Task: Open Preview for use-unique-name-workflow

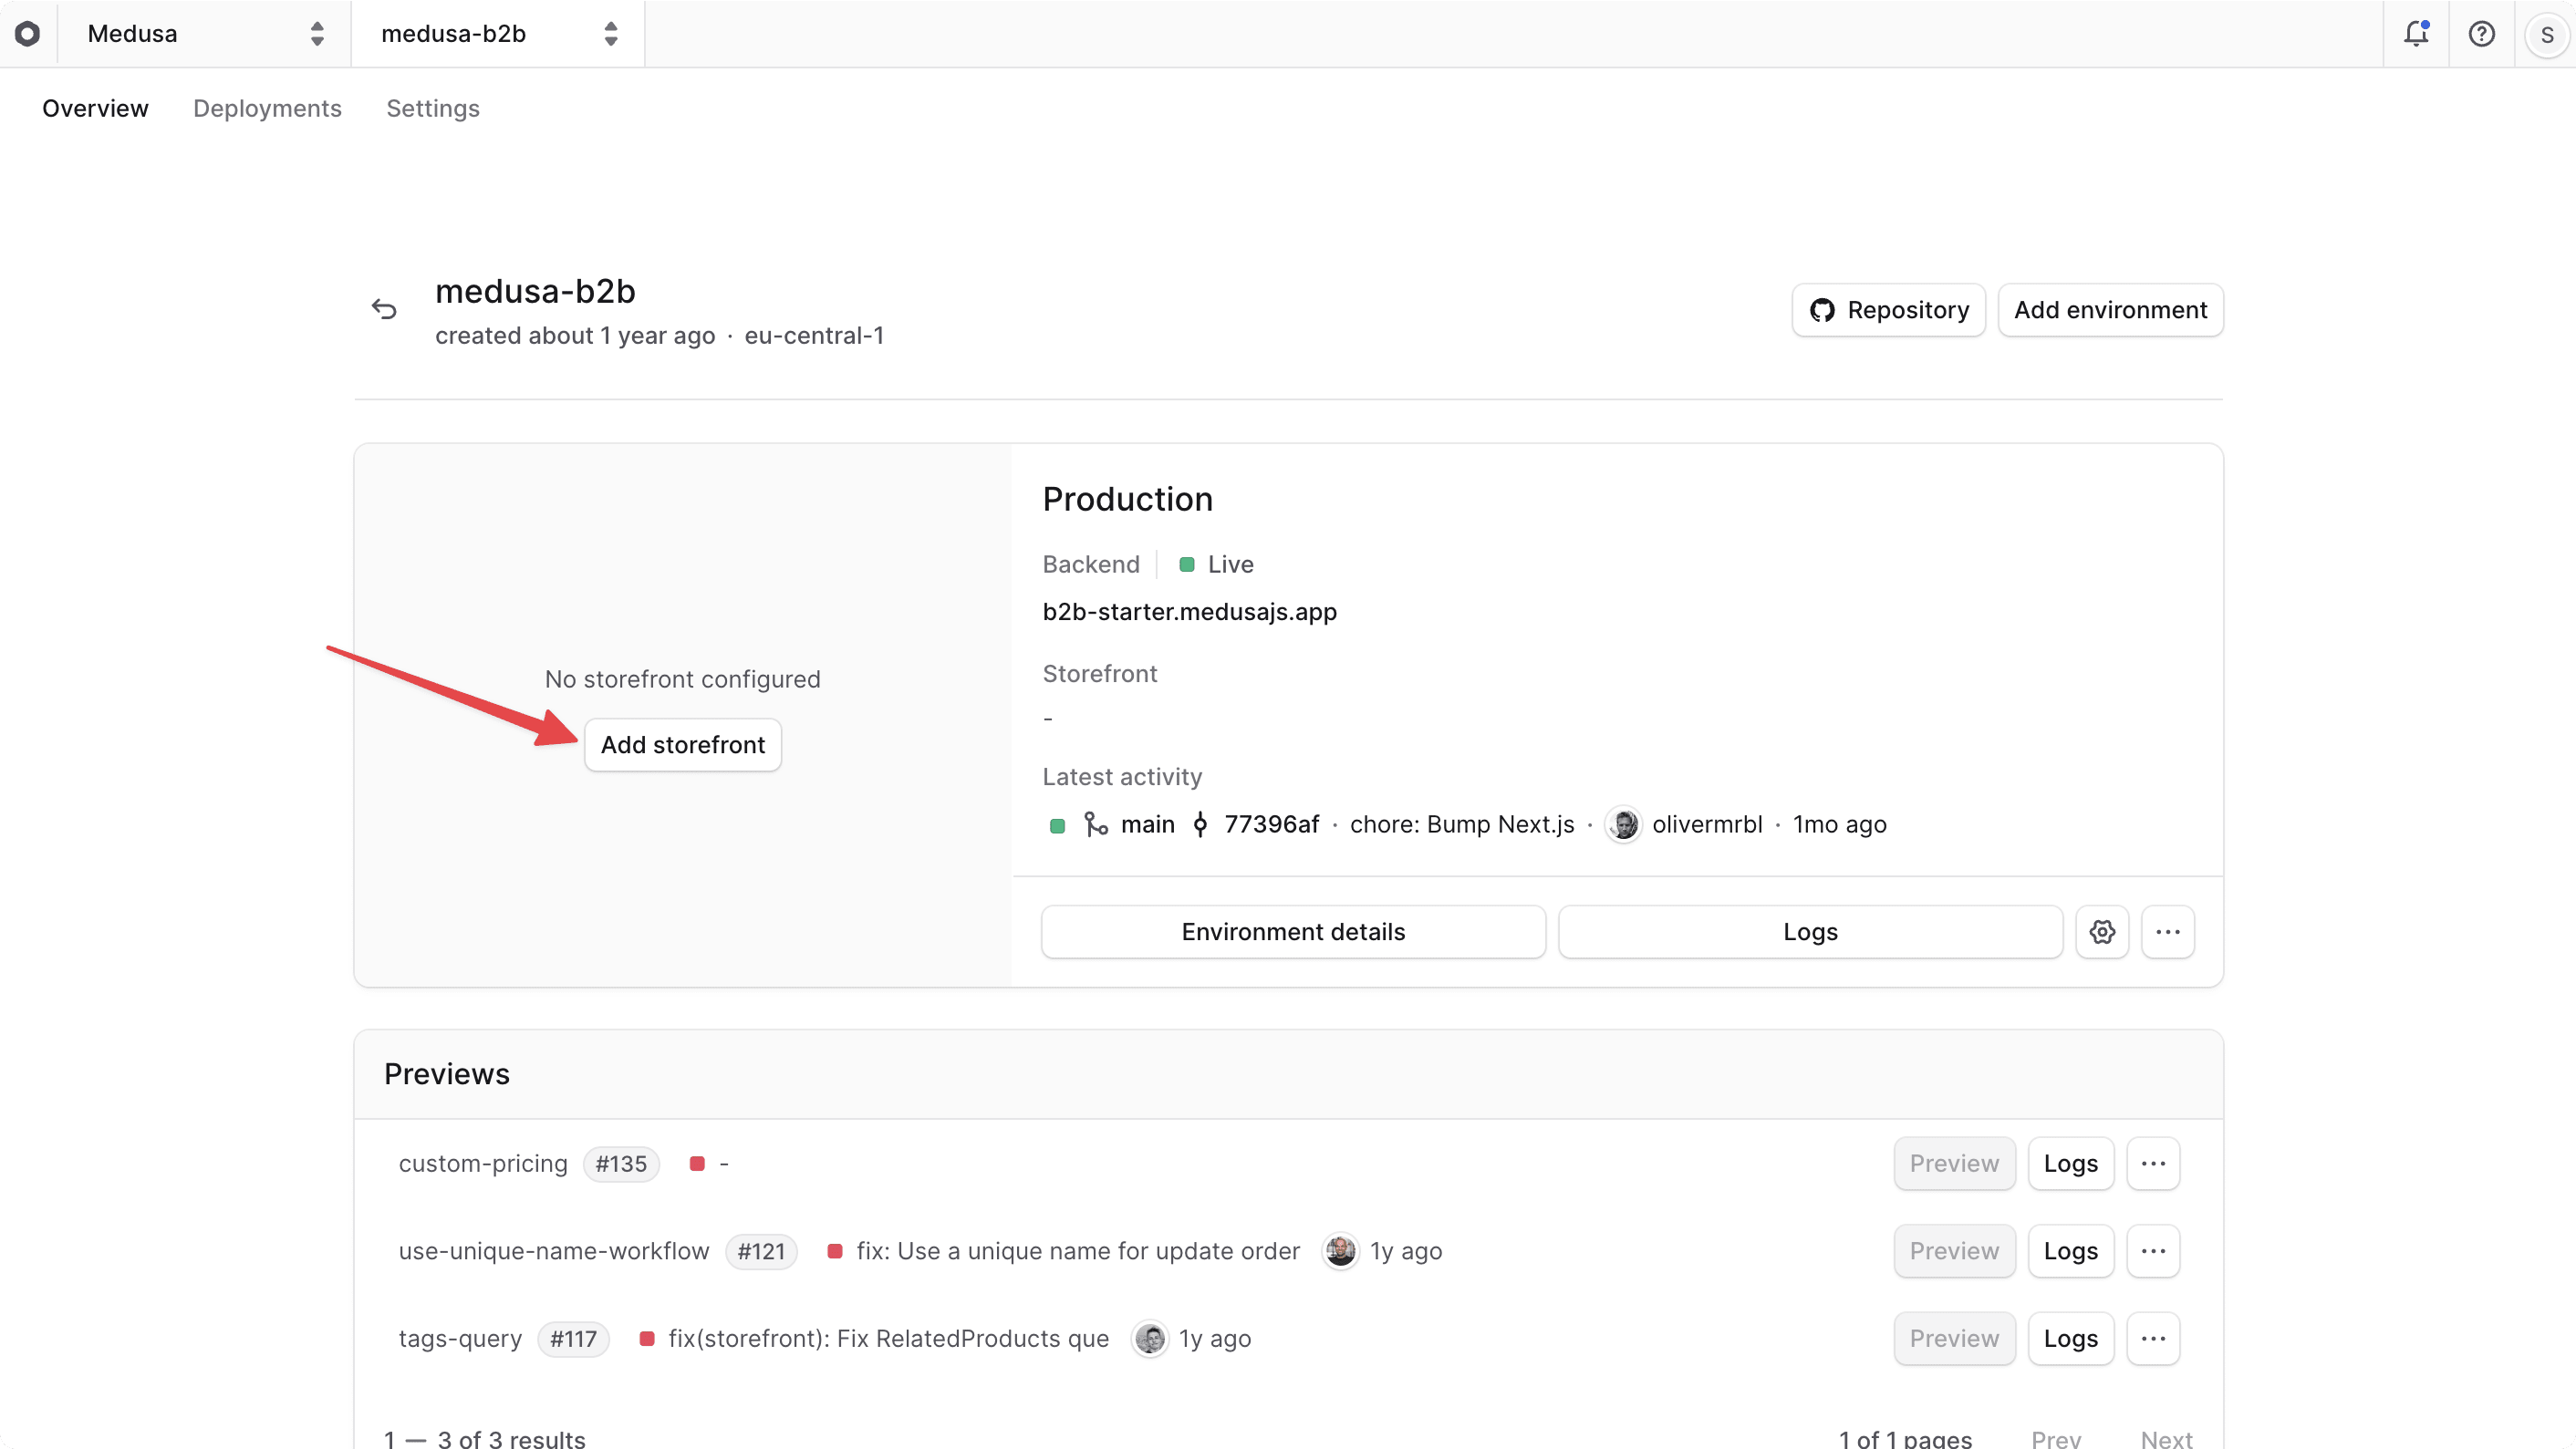Action: [x=1953, y=1250]
